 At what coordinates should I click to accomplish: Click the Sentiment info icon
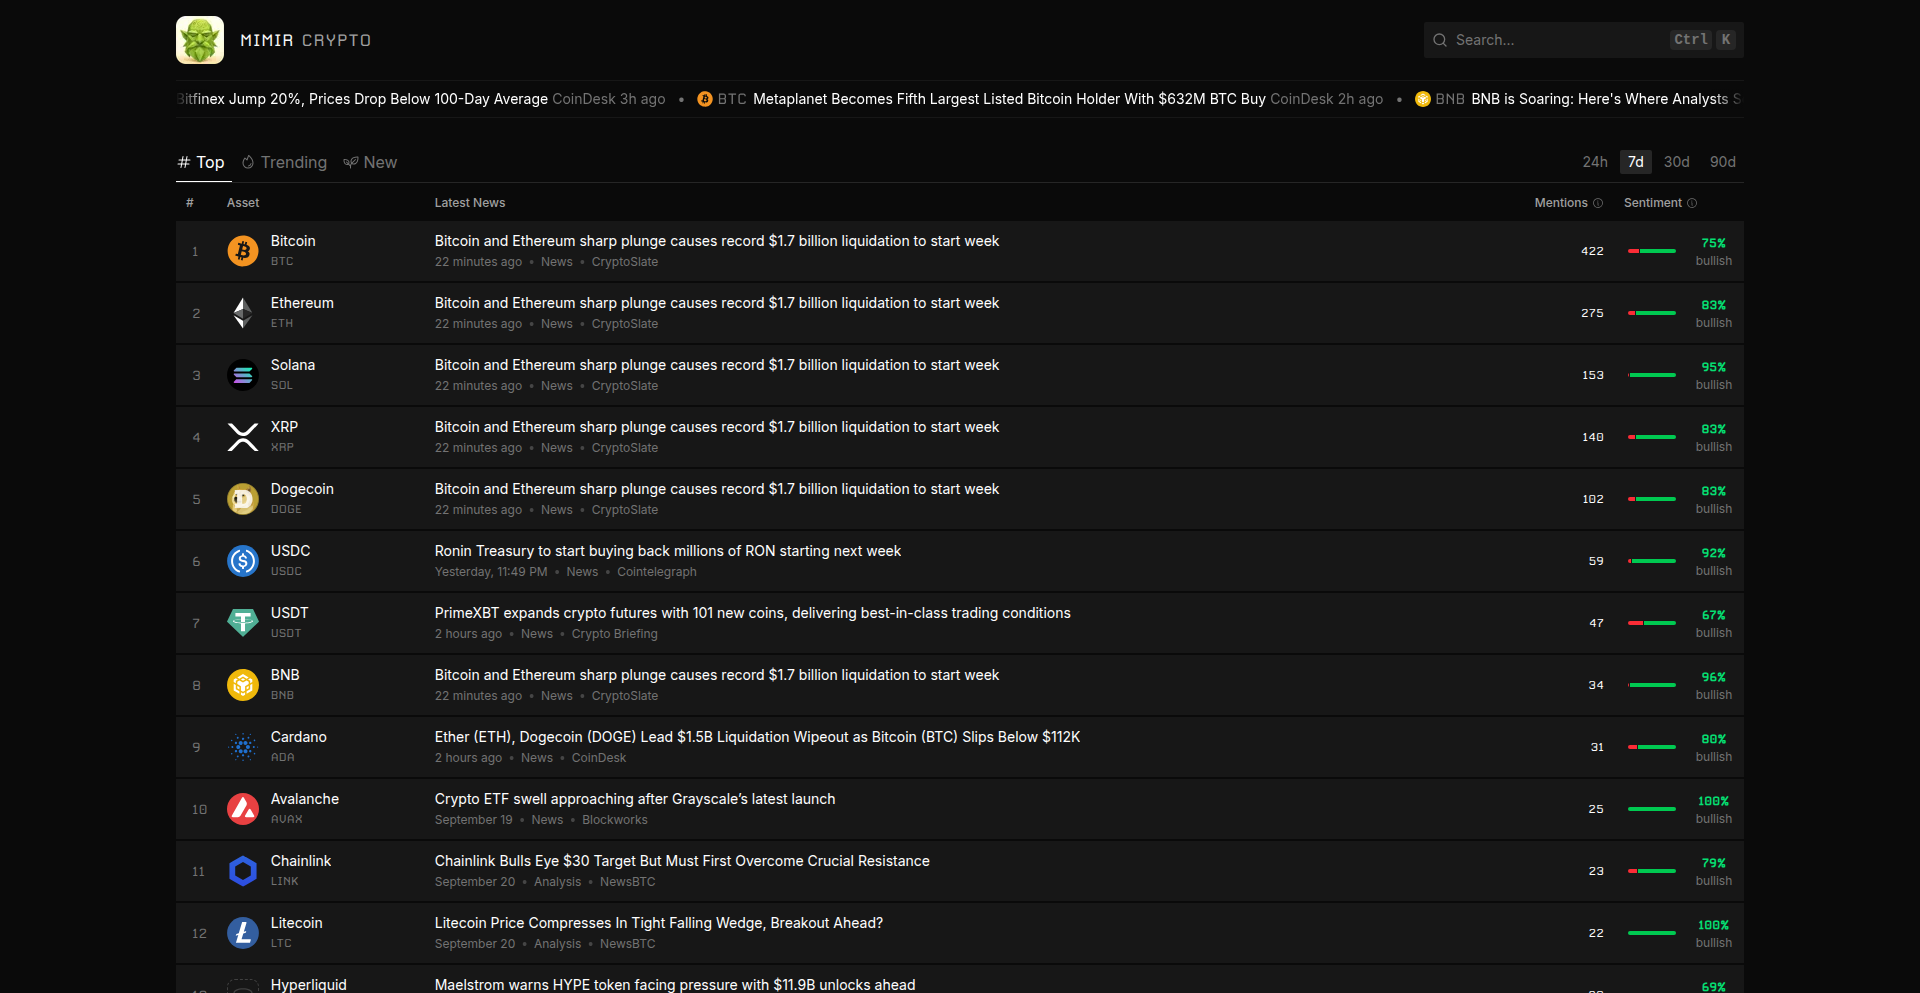(x=1692, y=203)
